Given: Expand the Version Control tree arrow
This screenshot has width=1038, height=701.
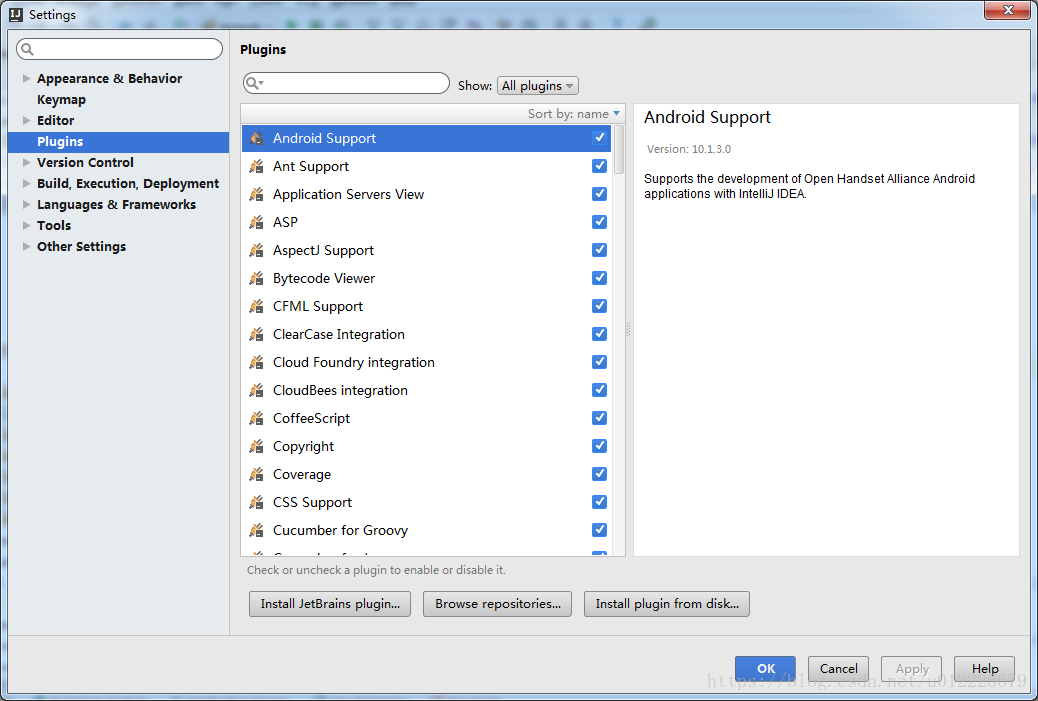Looking at the screenshot, I should point(26,162).
